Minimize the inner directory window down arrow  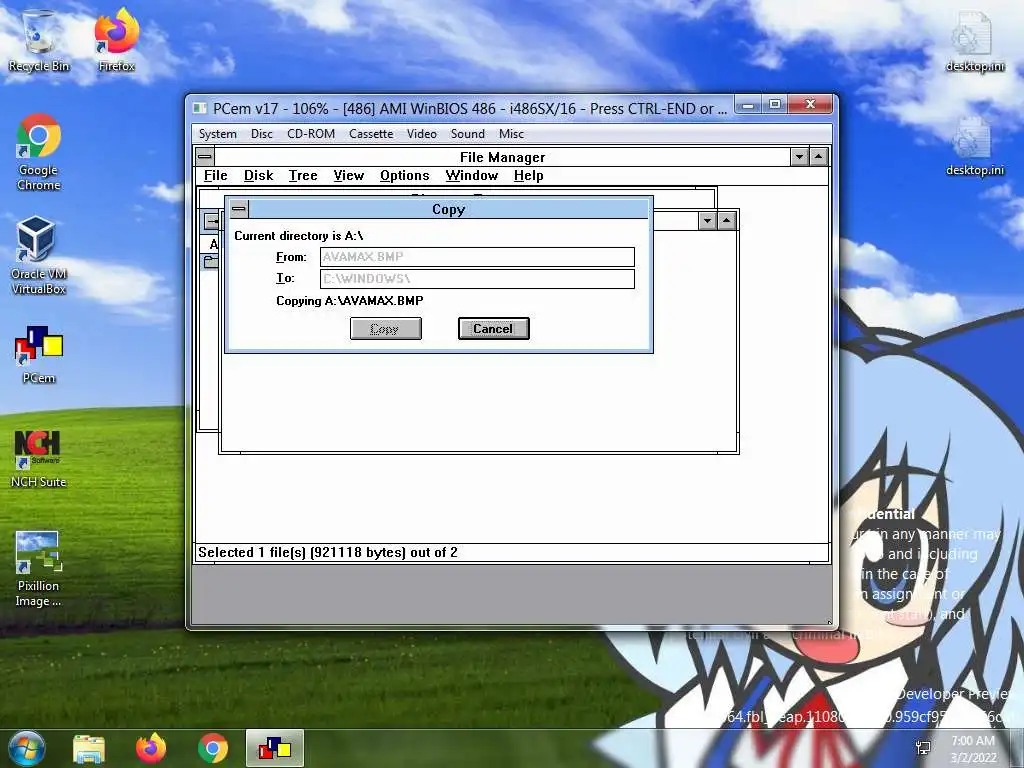pos(707,221)
